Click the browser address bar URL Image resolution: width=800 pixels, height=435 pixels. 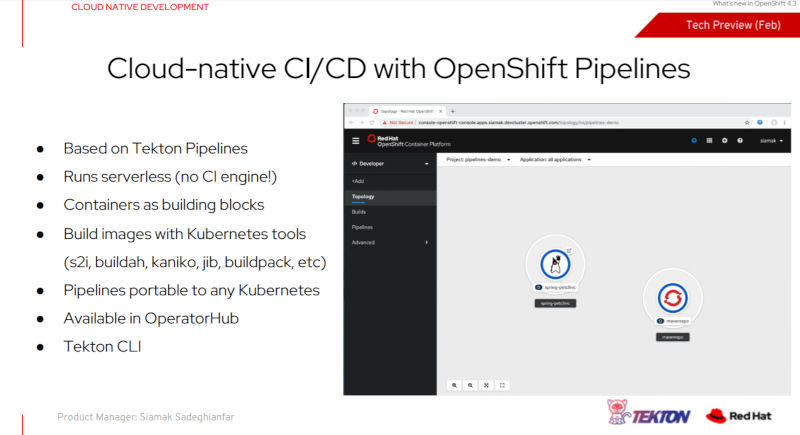pyautogui.click(x=518, y=122)
